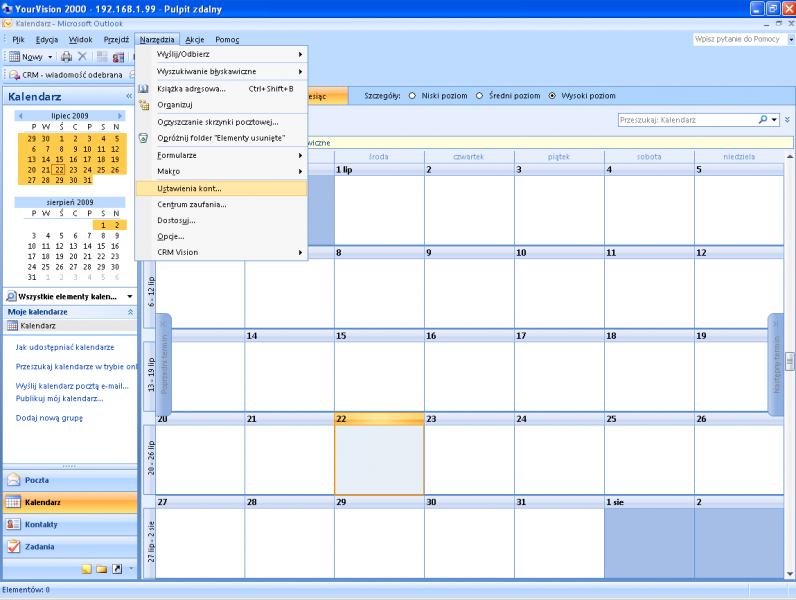Select 15 in lipiec 2009 mini calendar

pos(59,159)
